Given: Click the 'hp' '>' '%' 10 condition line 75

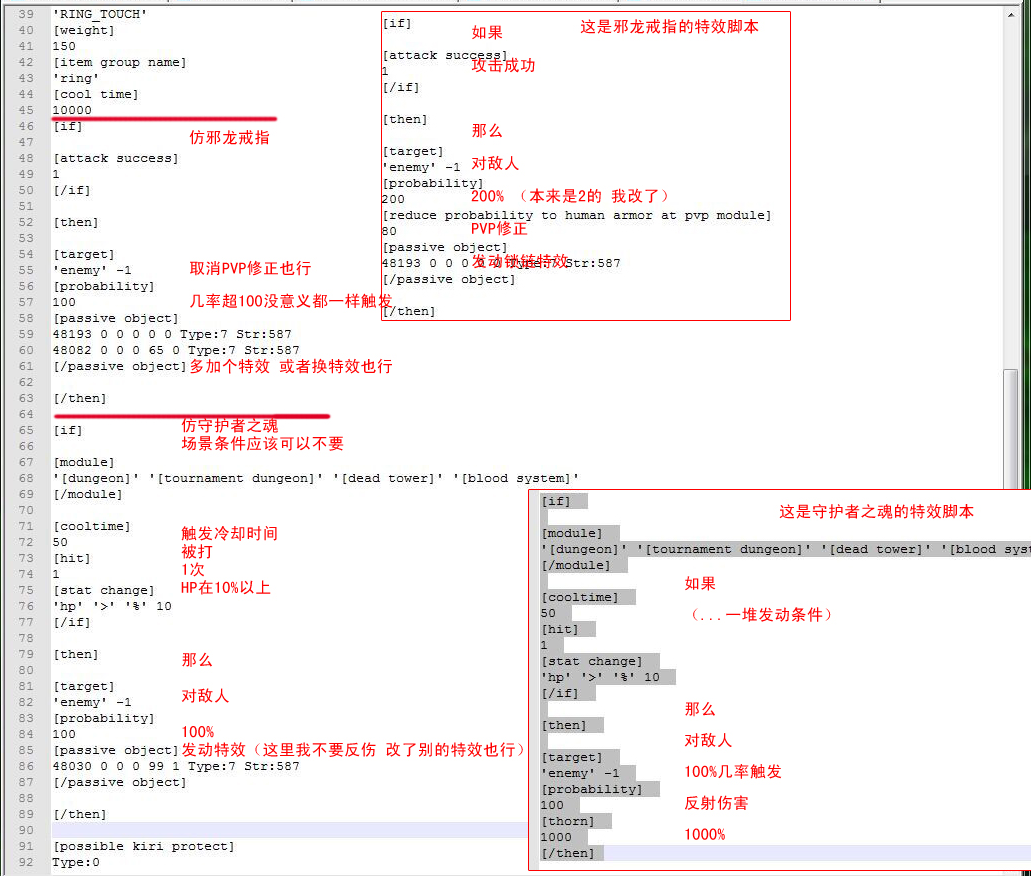Looking at the screenshot, I should coord(111,606).
